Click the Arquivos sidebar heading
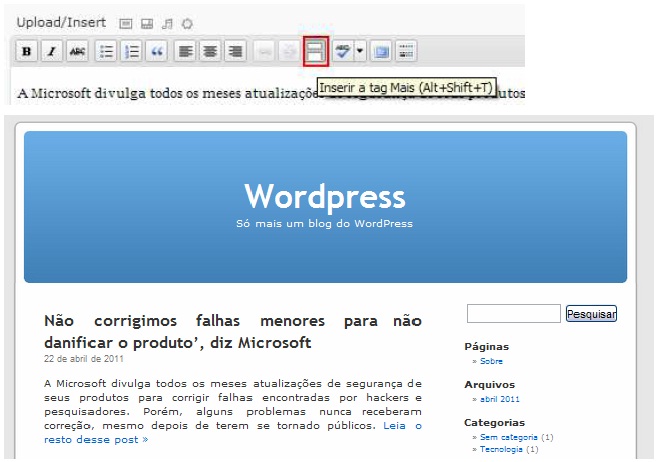Viewport: 660px width, 462px height. [490, 385]
